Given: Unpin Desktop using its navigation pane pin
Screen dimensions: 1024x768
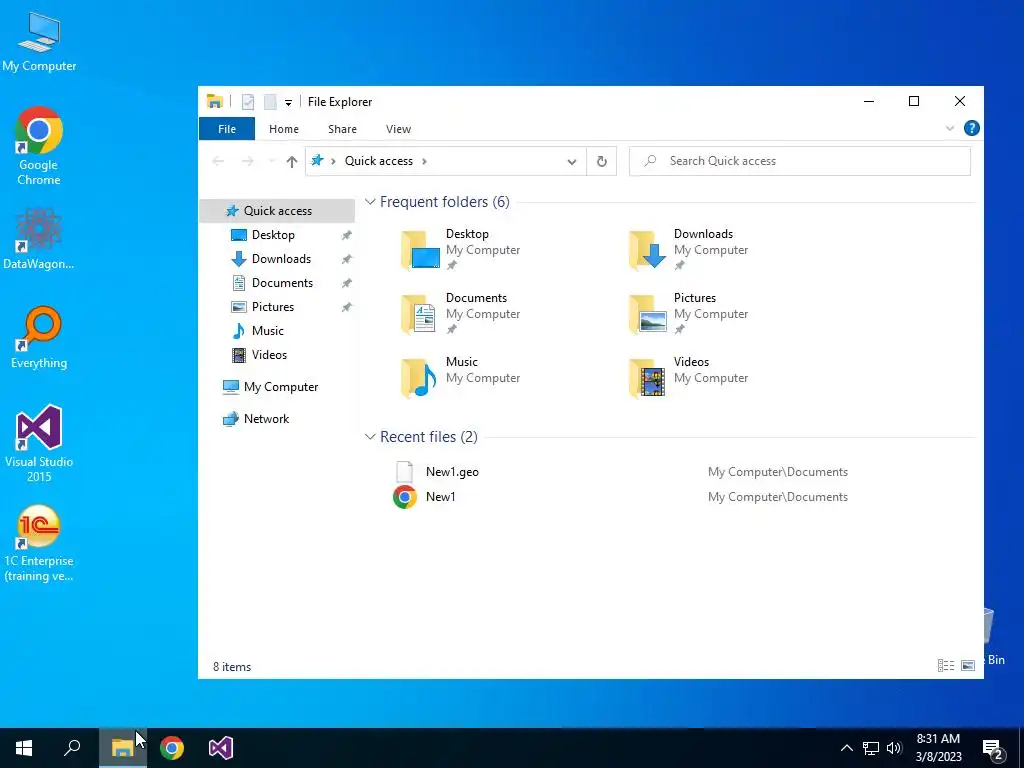Looking at the screenshot, I should (x=346, y=235).
